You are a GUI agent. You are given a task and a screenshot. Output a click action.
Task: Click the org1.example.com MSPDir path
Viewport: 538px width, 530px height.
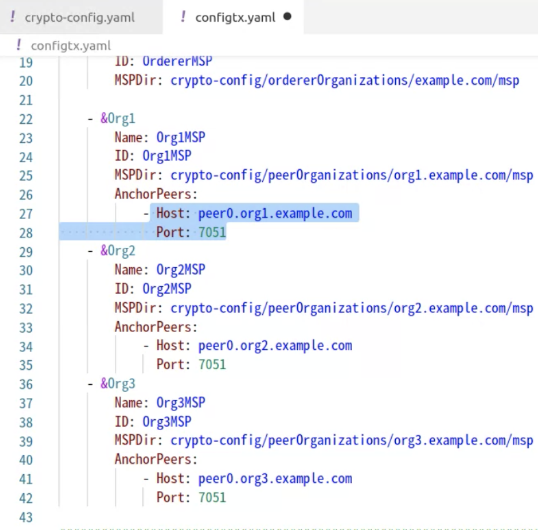(352, 176)
